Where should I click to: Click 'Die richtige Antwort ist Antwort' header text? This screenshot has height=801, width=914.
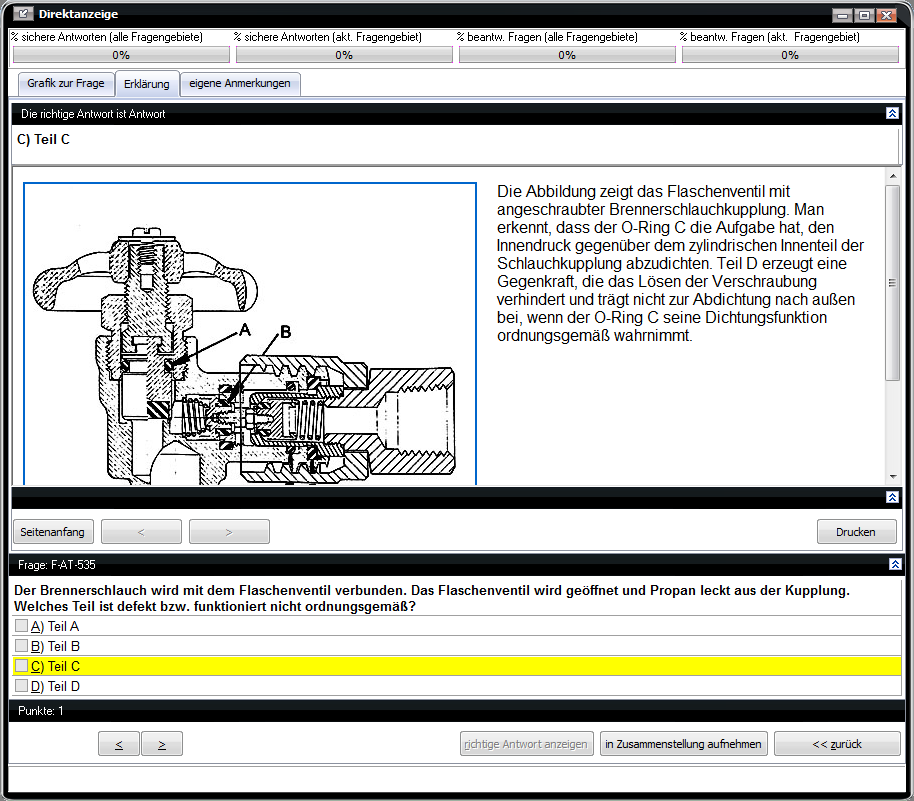pyautogui.click(x=93, y=114)
